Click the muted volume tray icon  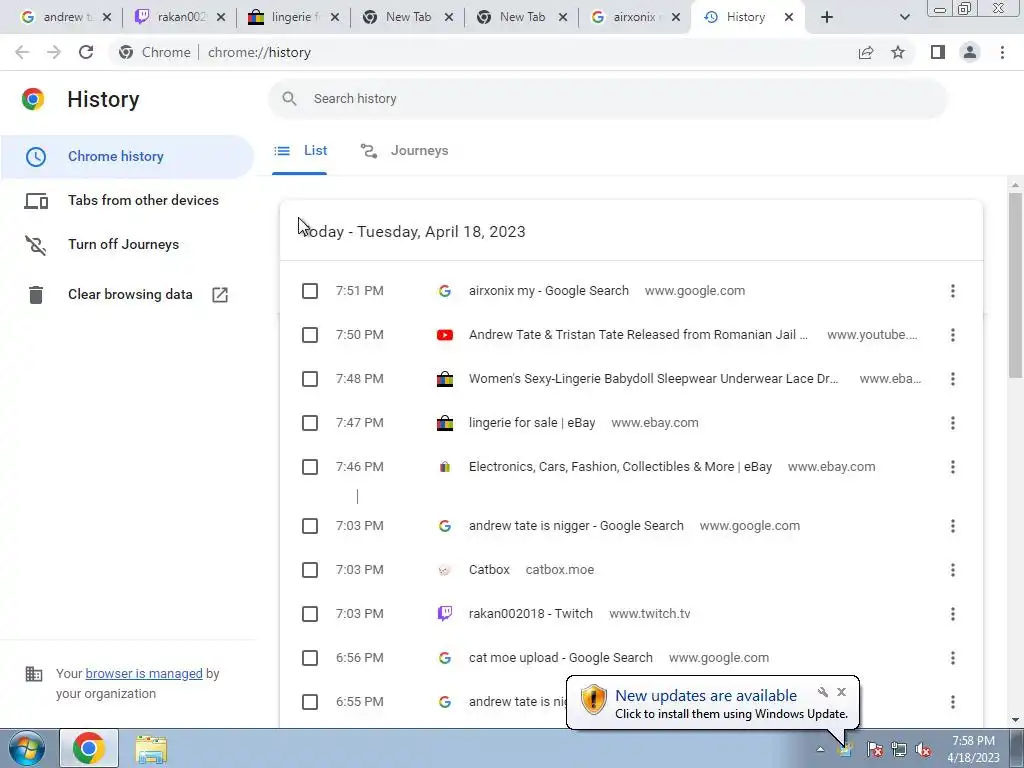[x=923, y=750]
